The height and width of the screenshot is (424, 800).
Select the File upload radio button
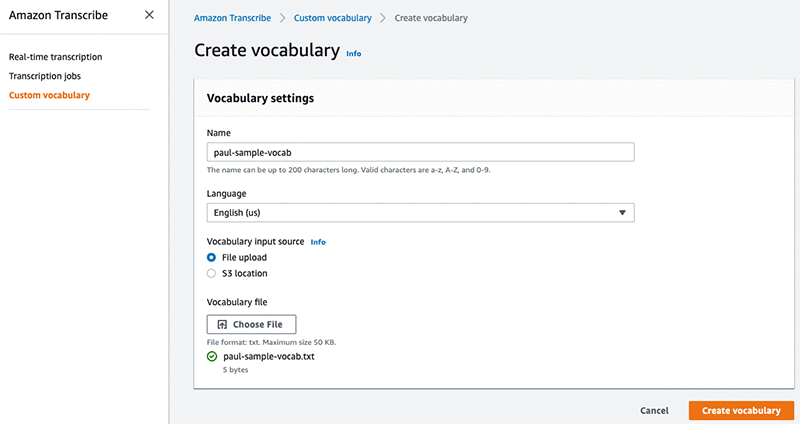pyautogui.click(x=211, y=257)
